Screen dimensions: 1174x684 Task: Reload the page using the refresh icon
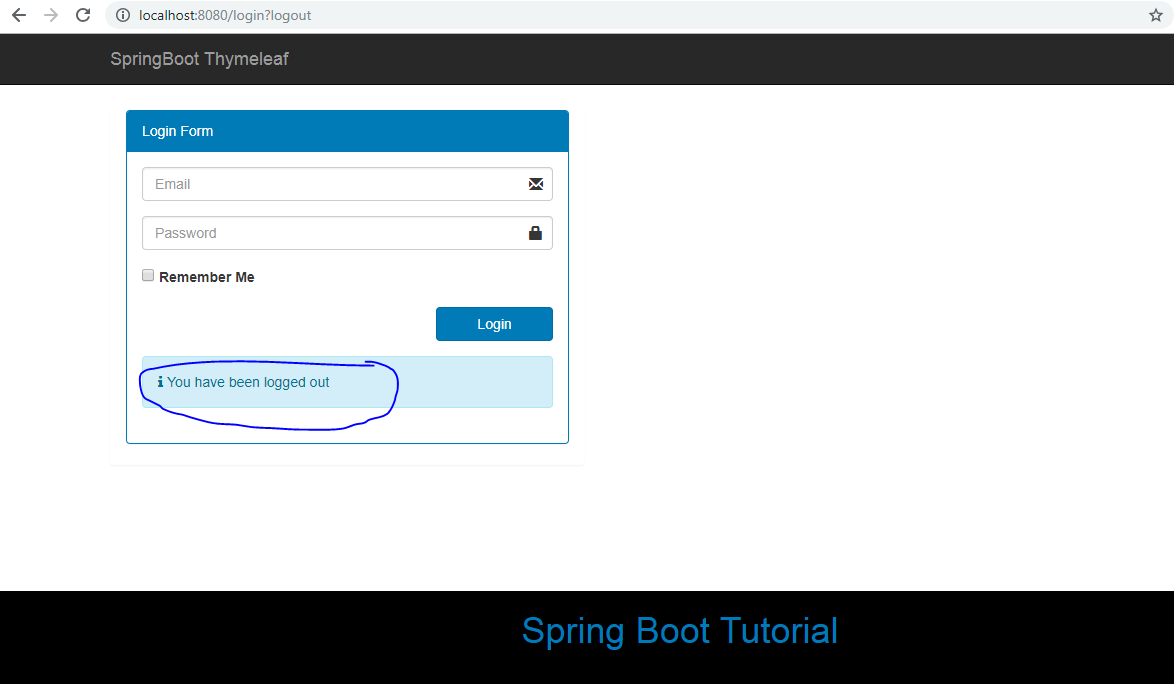(83, 15)
